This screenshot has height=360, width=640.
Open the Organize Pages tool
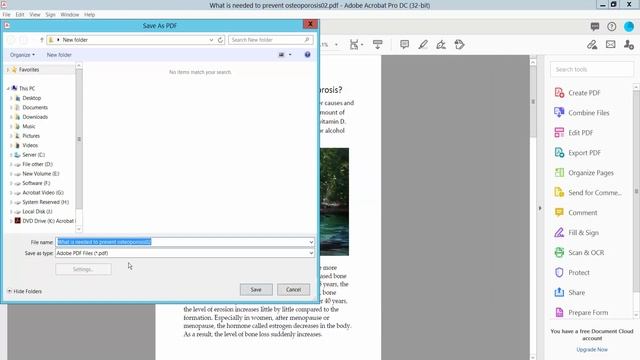point(584,173)
